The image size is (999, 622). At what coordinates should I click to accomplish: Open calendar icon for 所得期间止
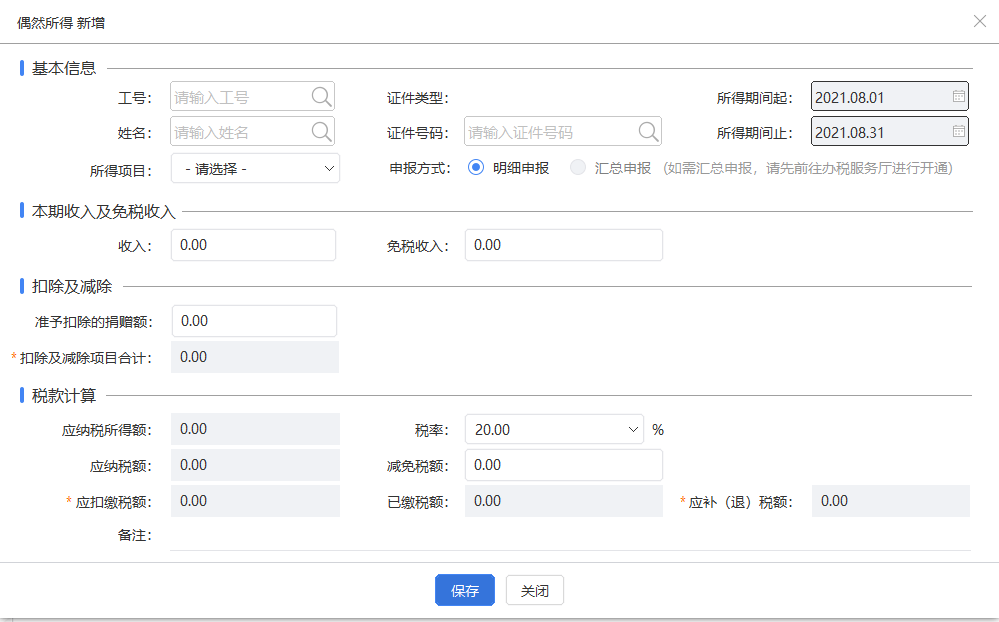coord(958,131)
